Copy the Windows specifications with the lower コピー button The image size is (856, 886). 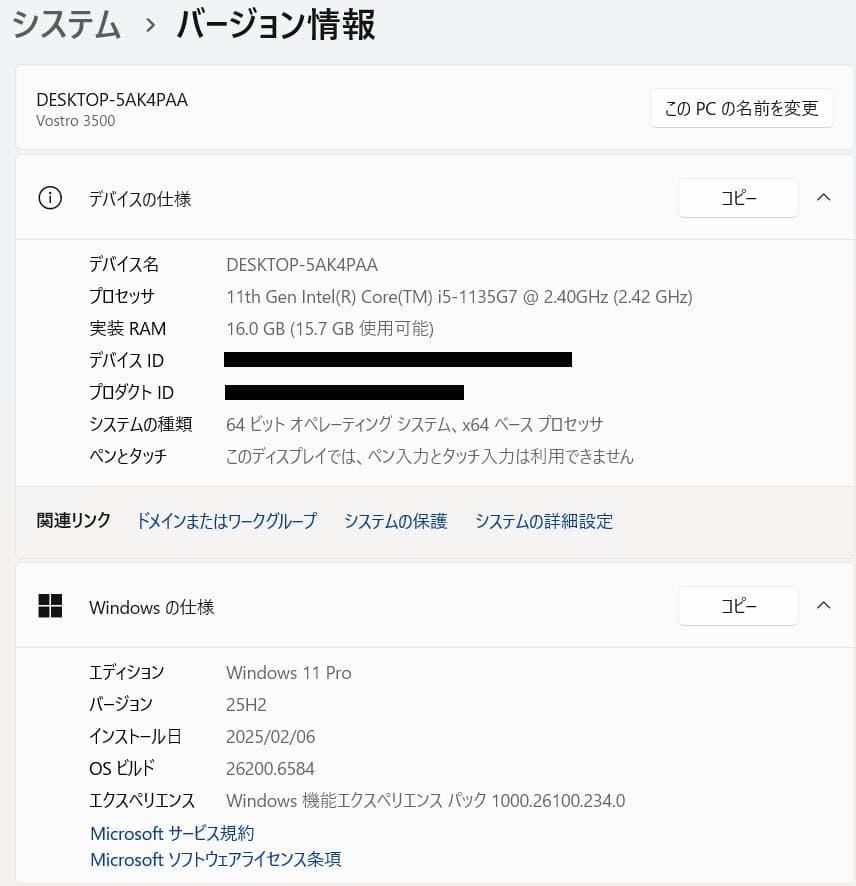[x=738, y=606]
